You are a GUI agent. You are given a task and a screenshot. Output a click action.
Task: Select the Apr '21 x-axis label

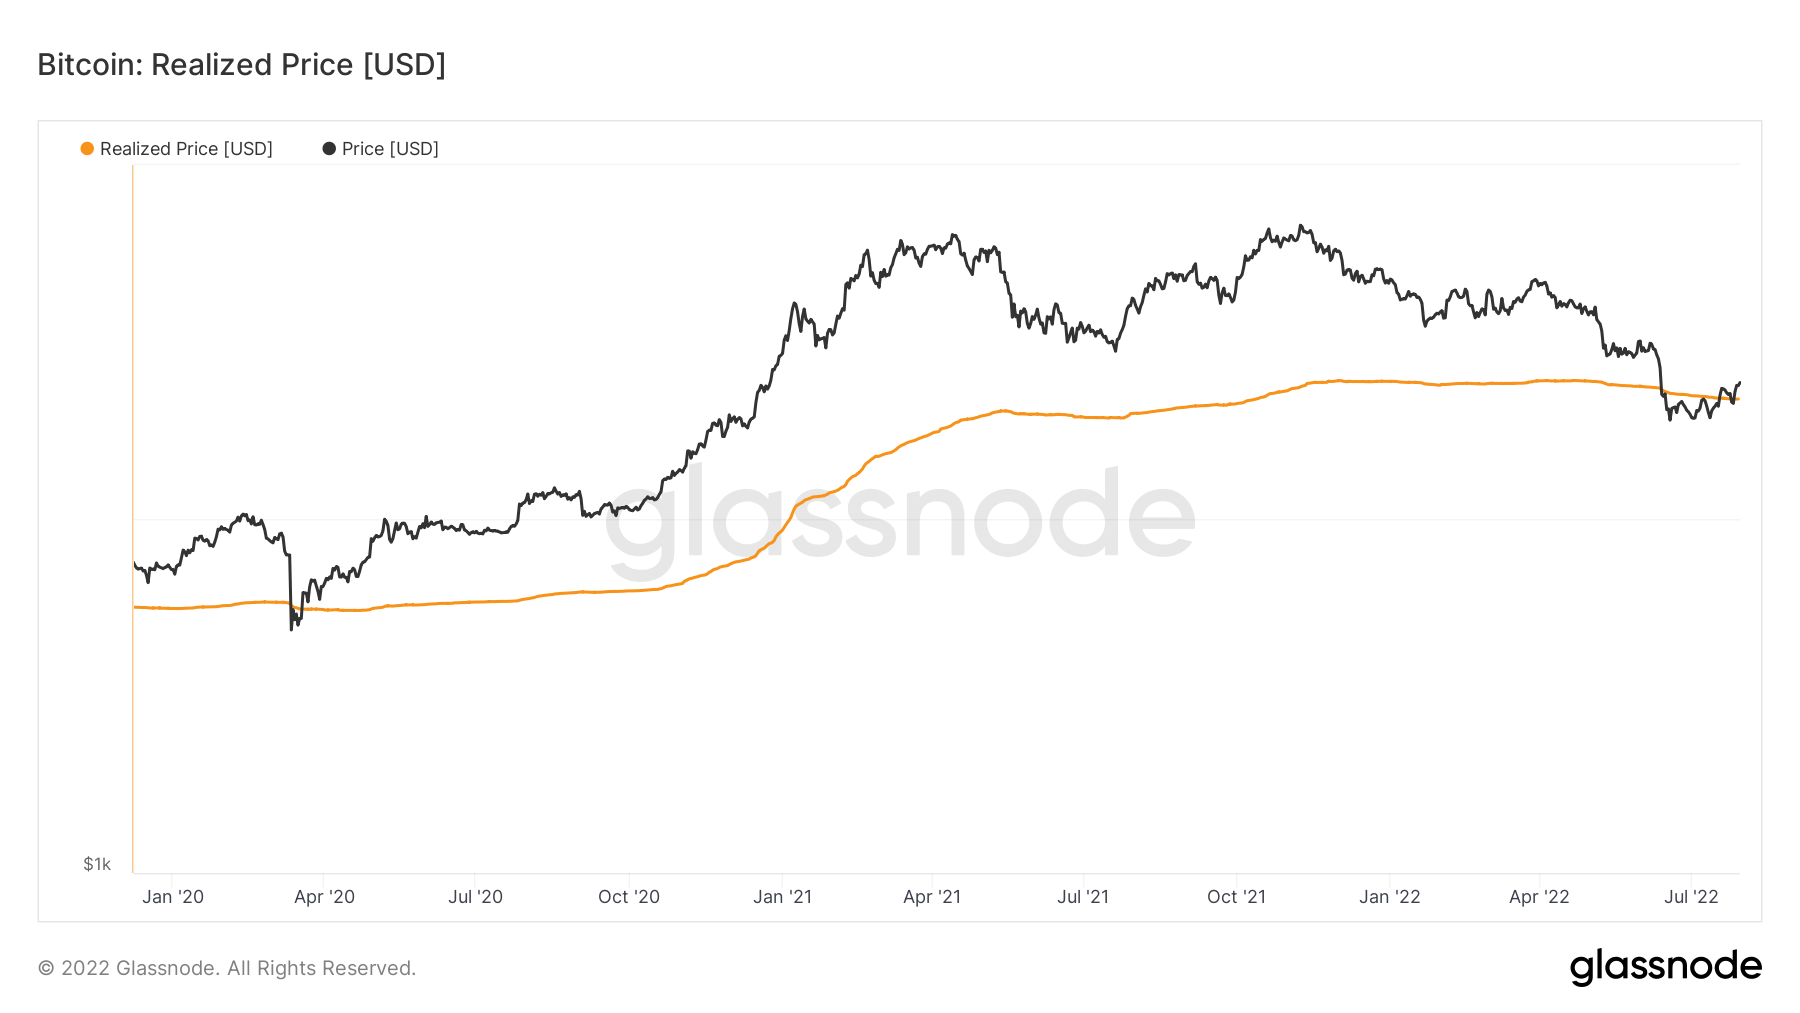[932, 897]
